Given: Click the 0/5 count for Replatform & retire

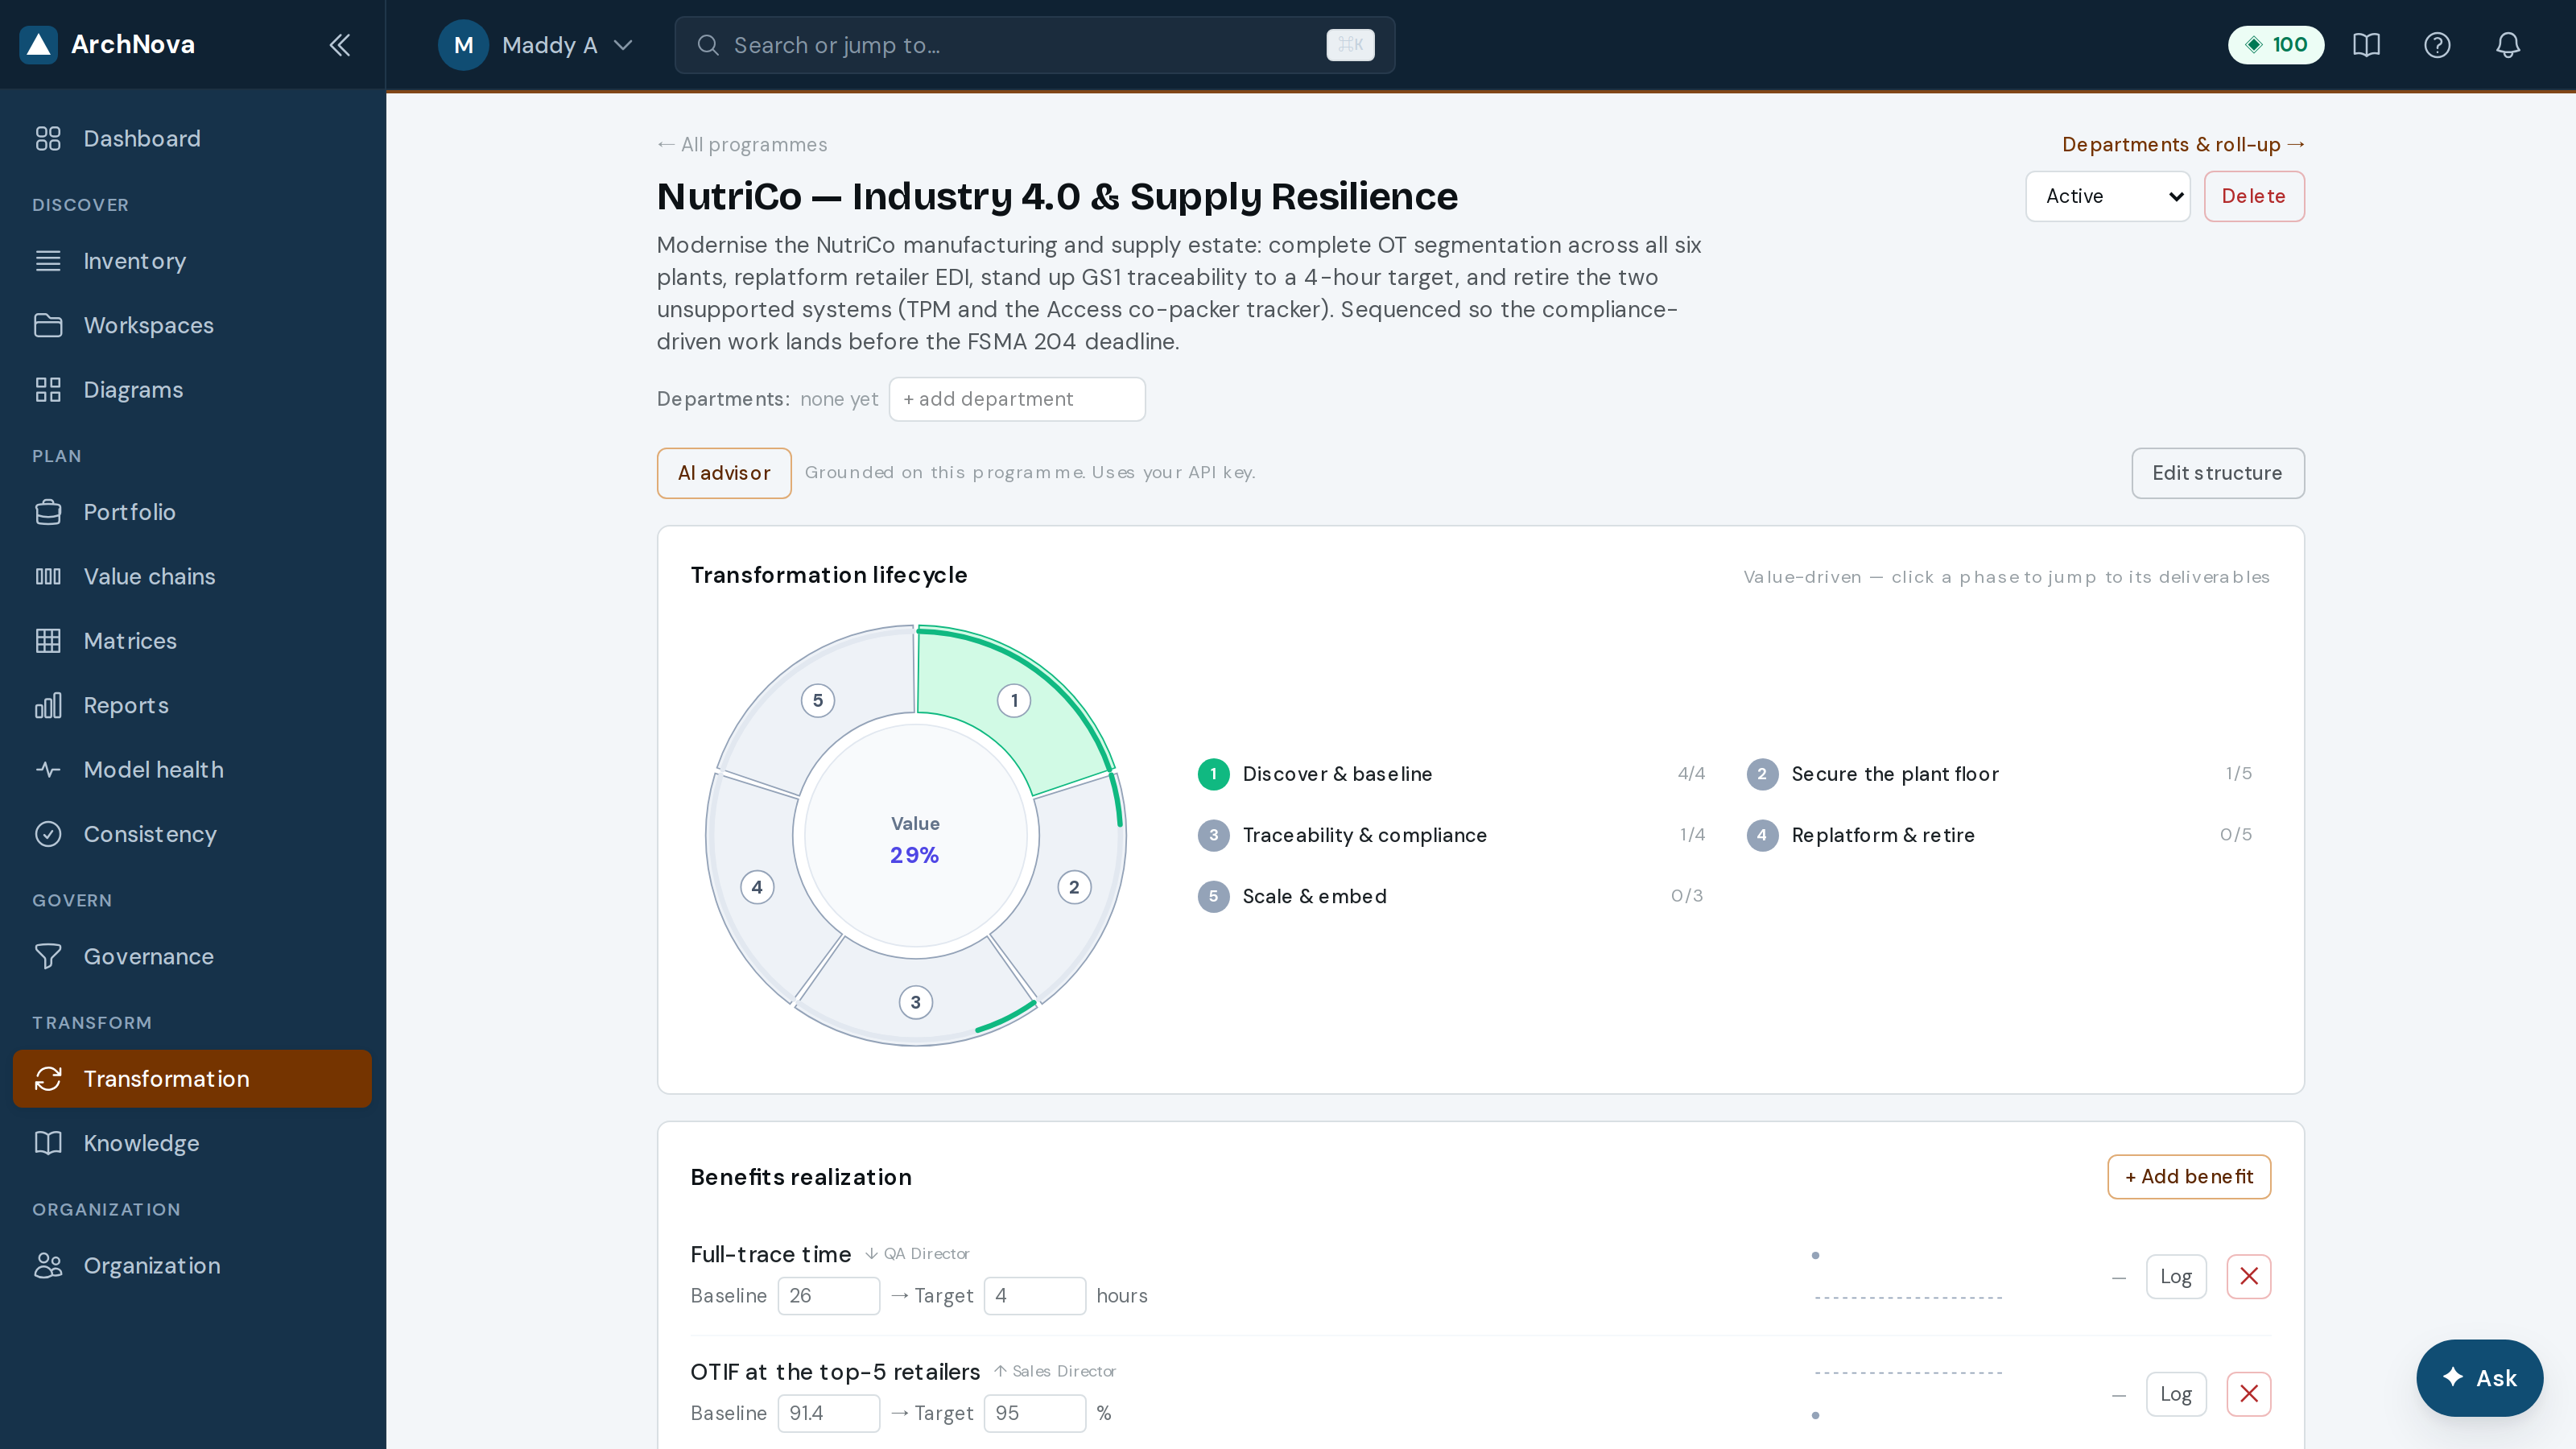Looking at the screenshot, I should point(2236,834).
